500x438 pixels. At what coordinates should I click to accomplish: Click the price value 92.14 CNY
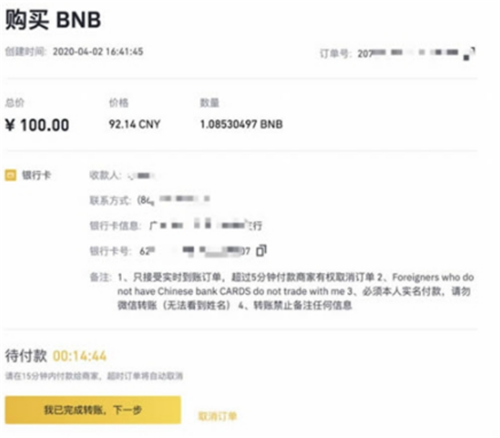pos(135,124)
